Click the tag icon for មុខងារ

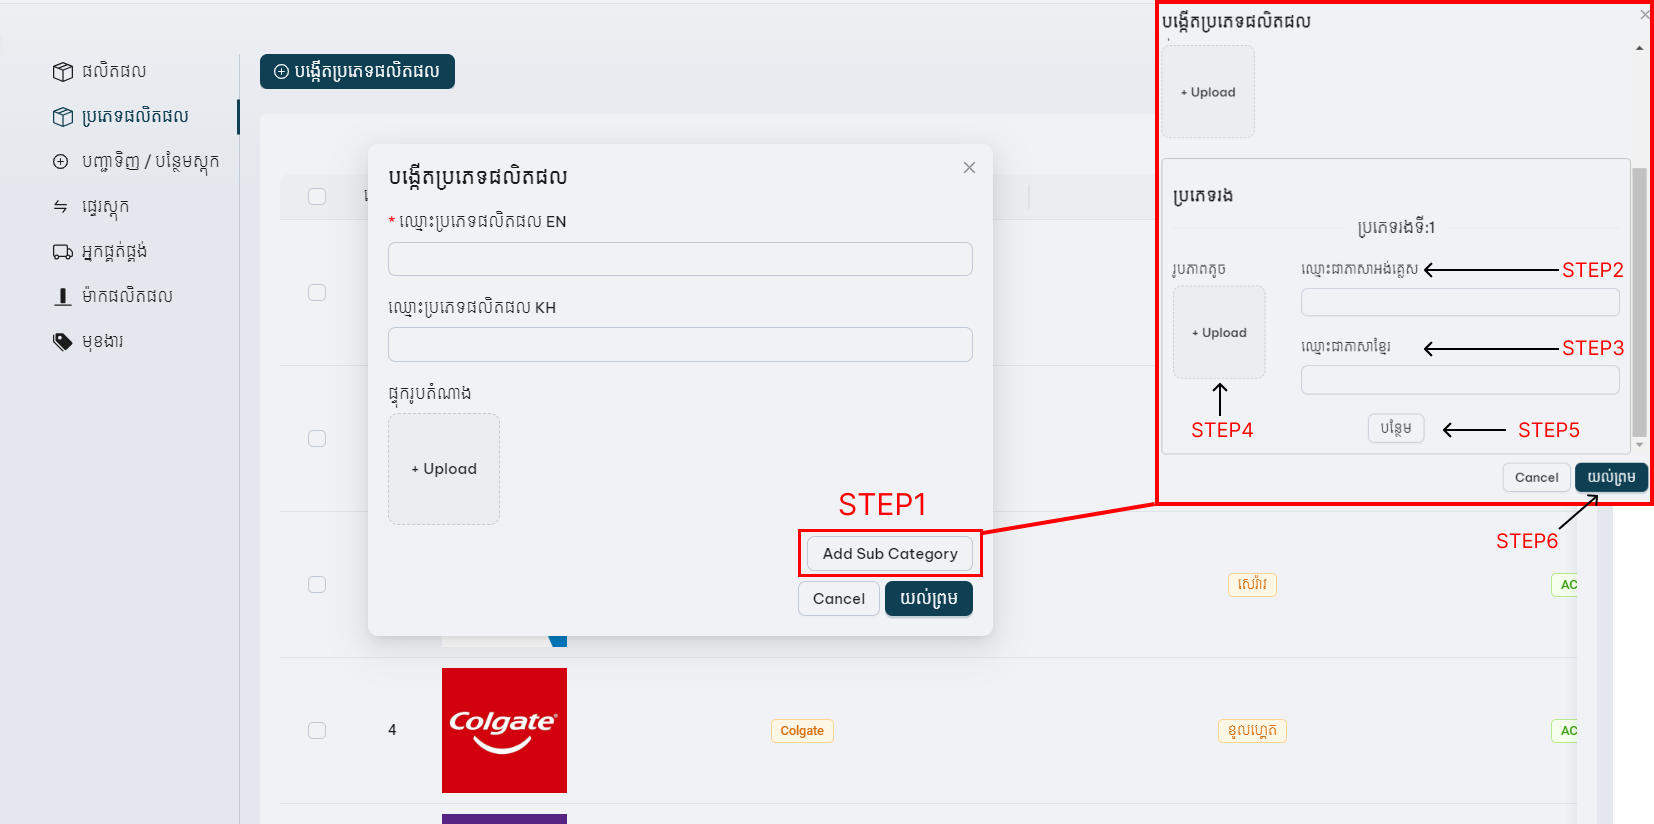tap(63, 342)
